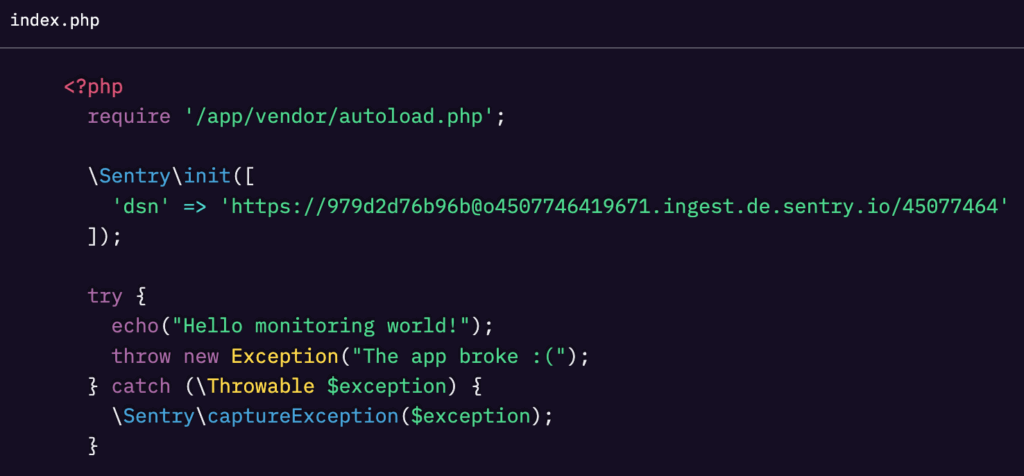Click the try keyword
Viewport: 1024px width, 476px height.
(x=105, y=296)
